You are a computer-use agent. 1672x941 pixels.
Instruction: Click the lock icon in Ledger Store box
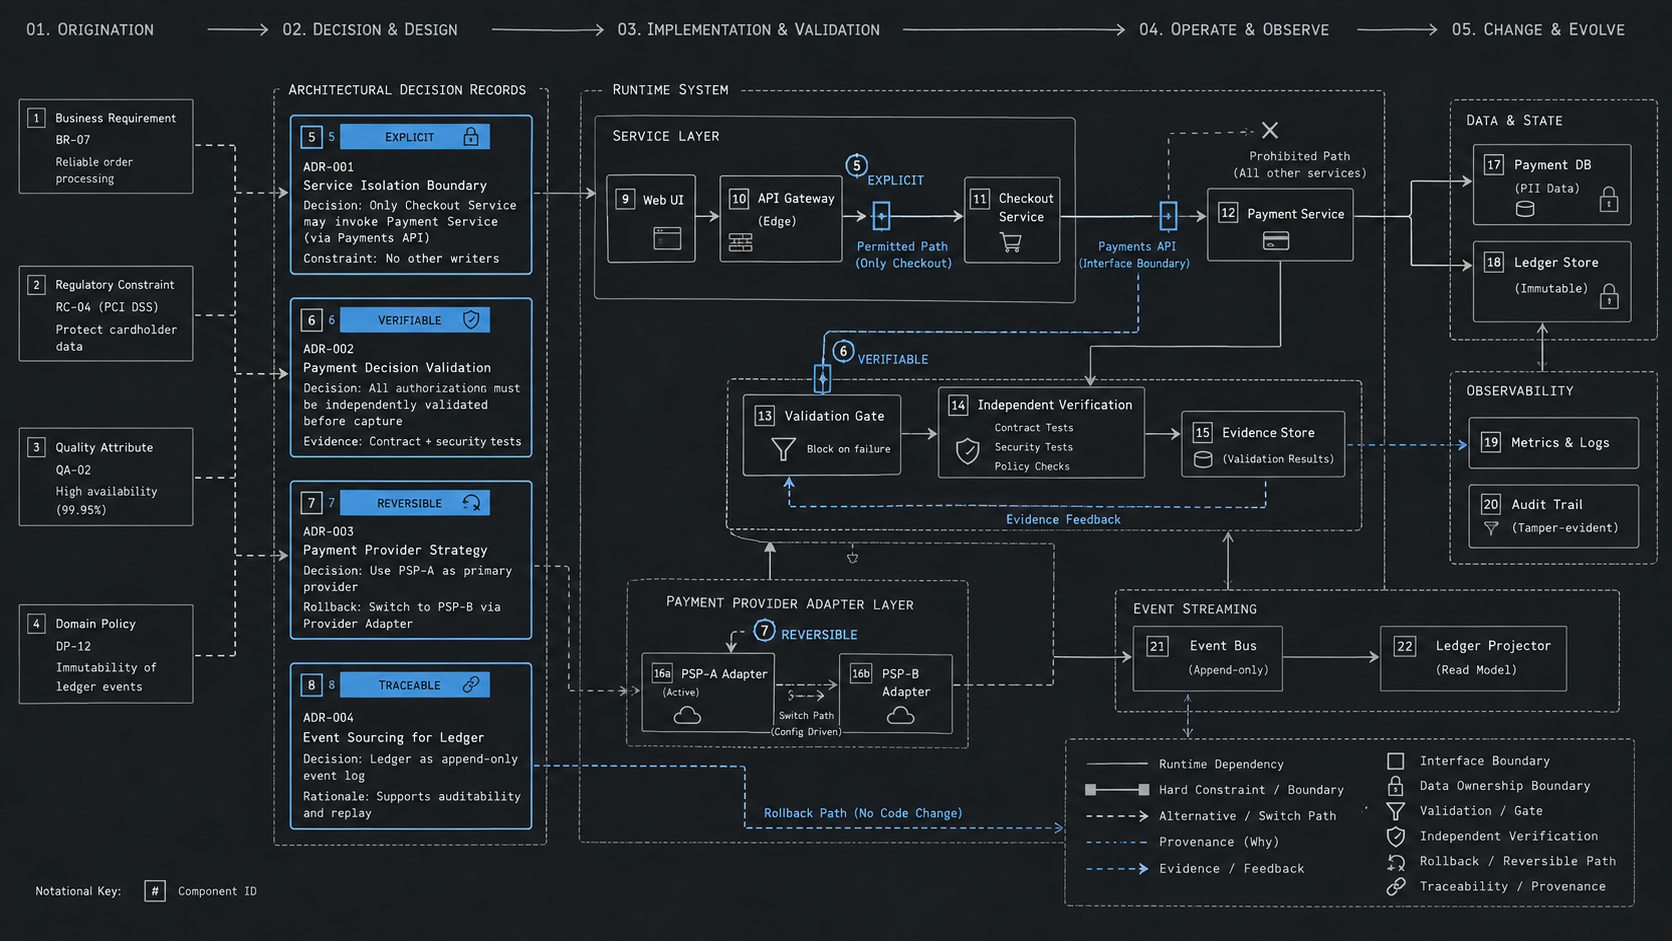pos(1609,296)
